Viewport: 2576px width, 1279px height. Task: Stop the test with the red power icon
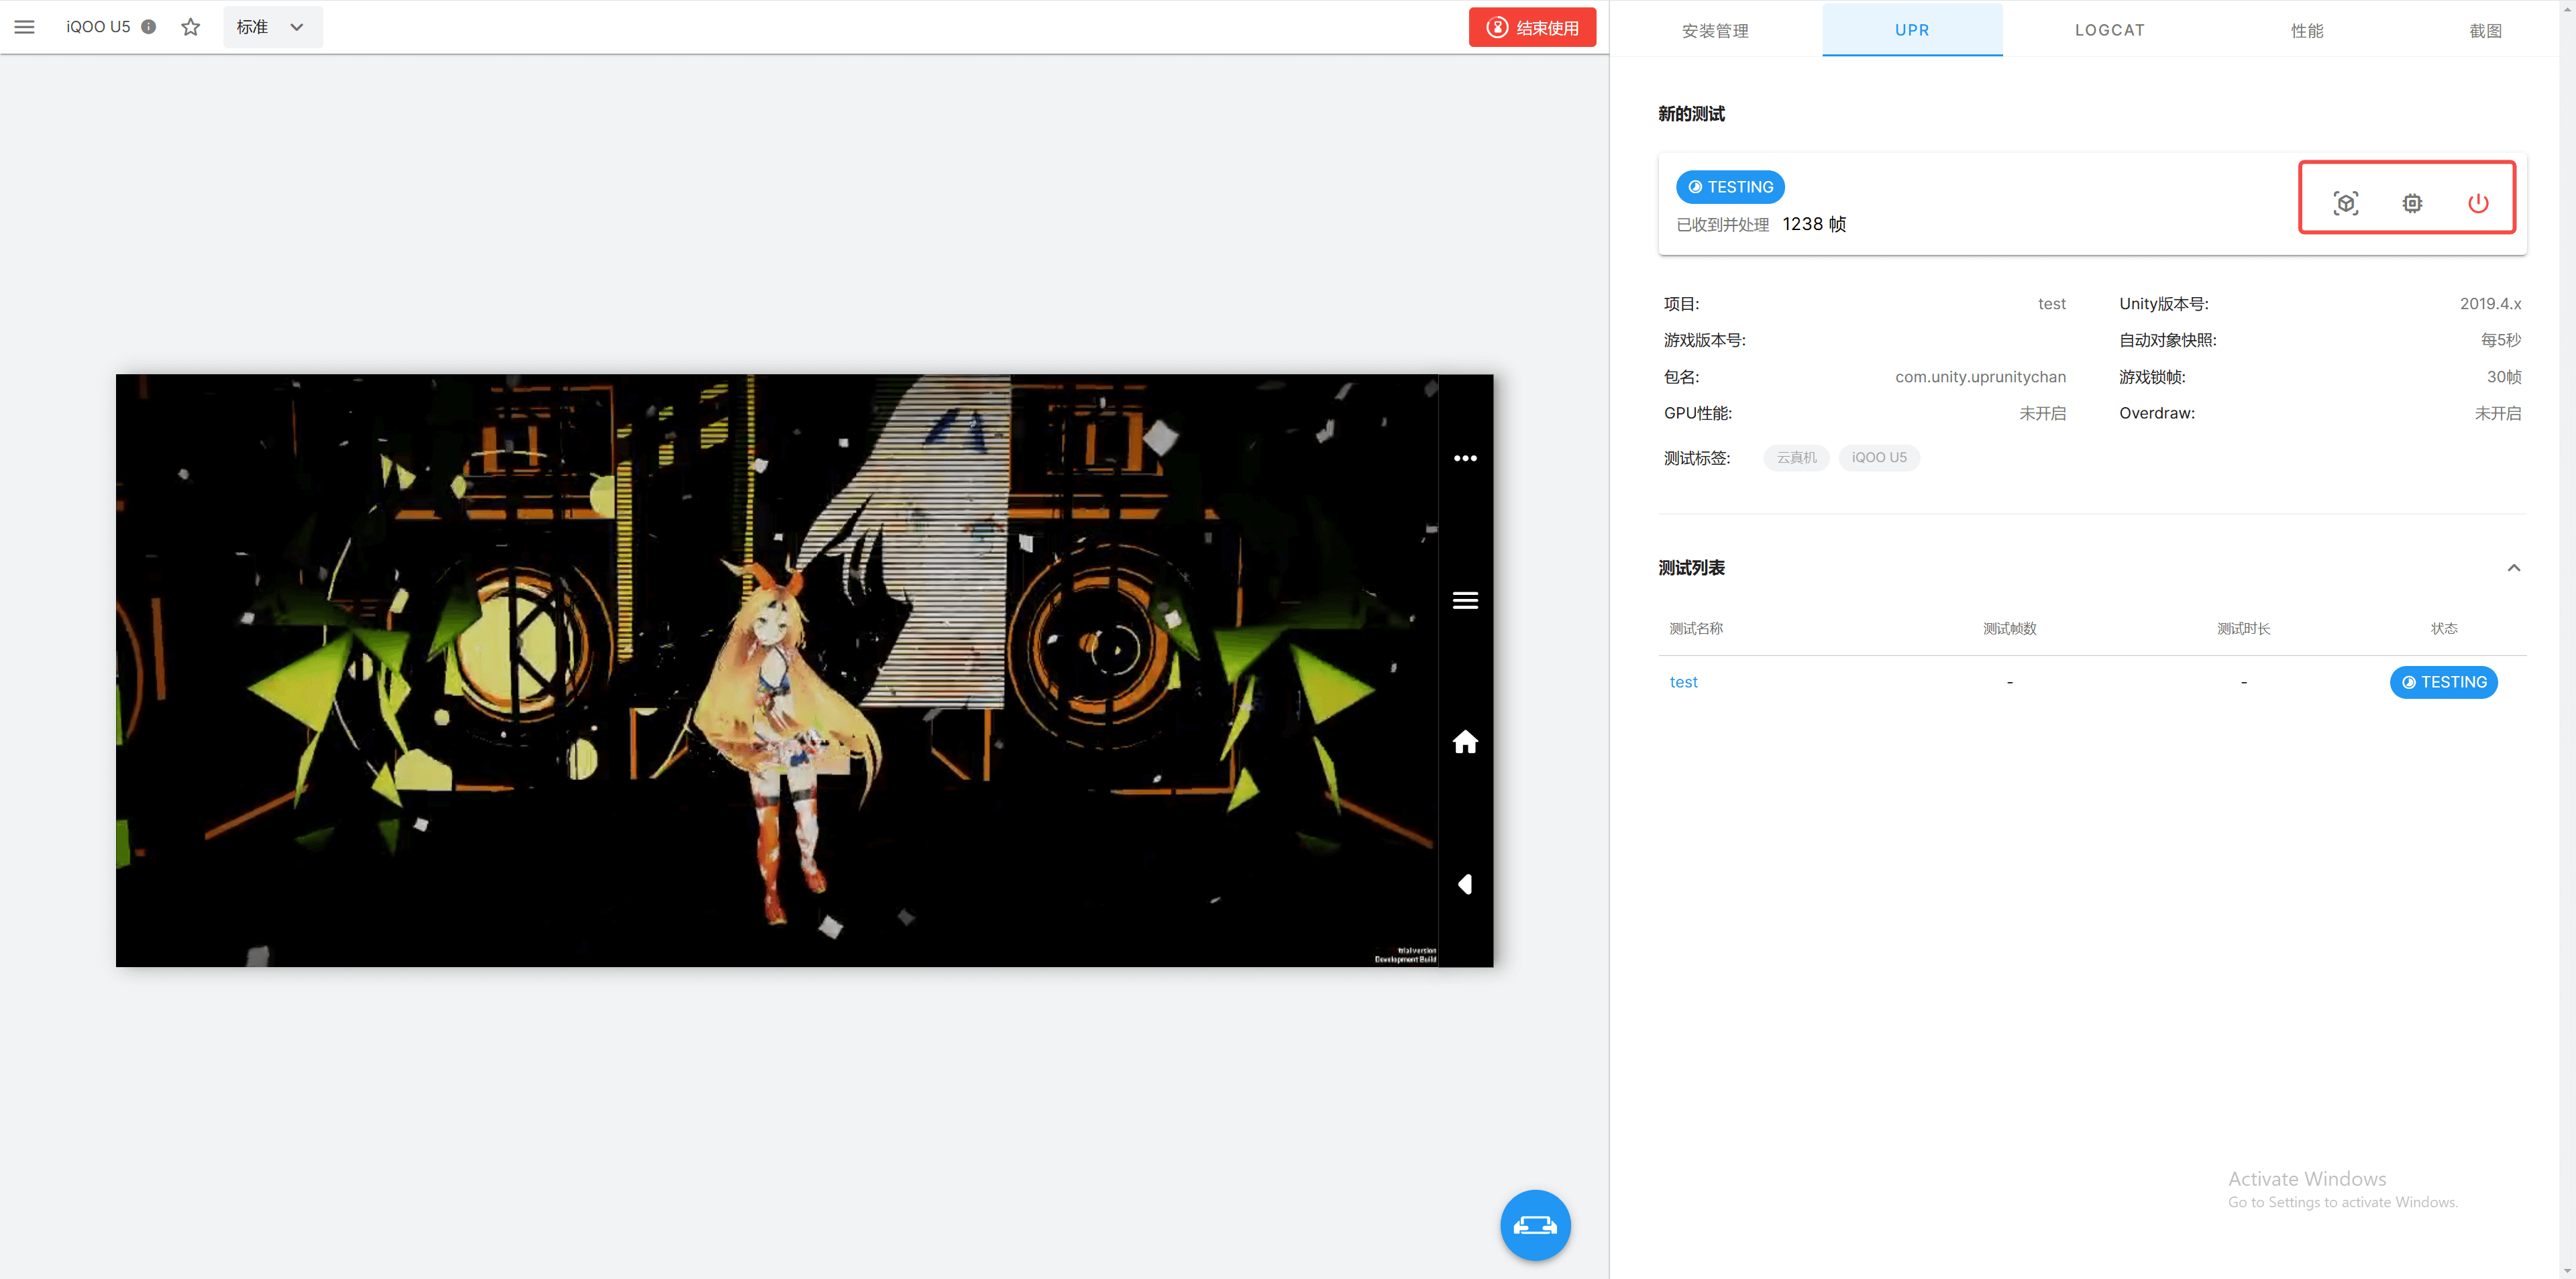pos(2477,203)
